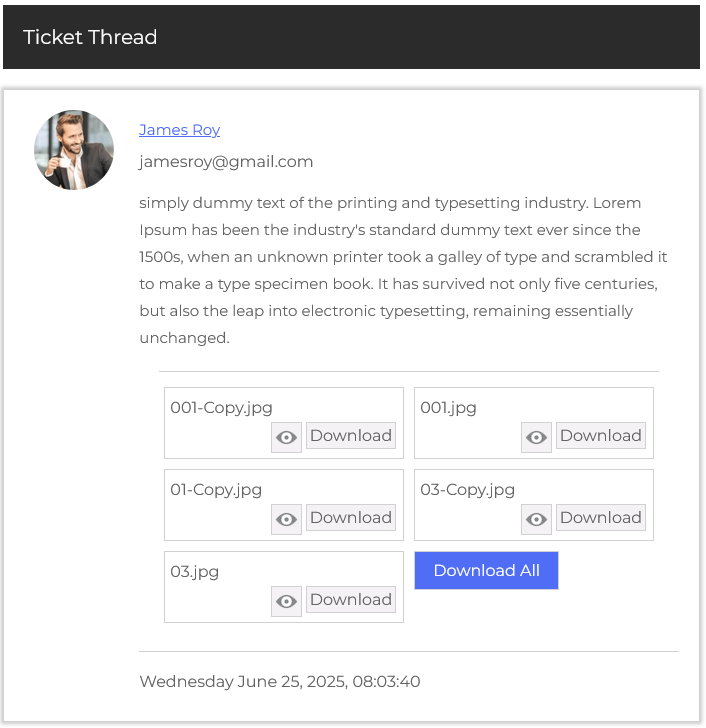Click the 03.jpg attachment name

[x=194, y=572]
